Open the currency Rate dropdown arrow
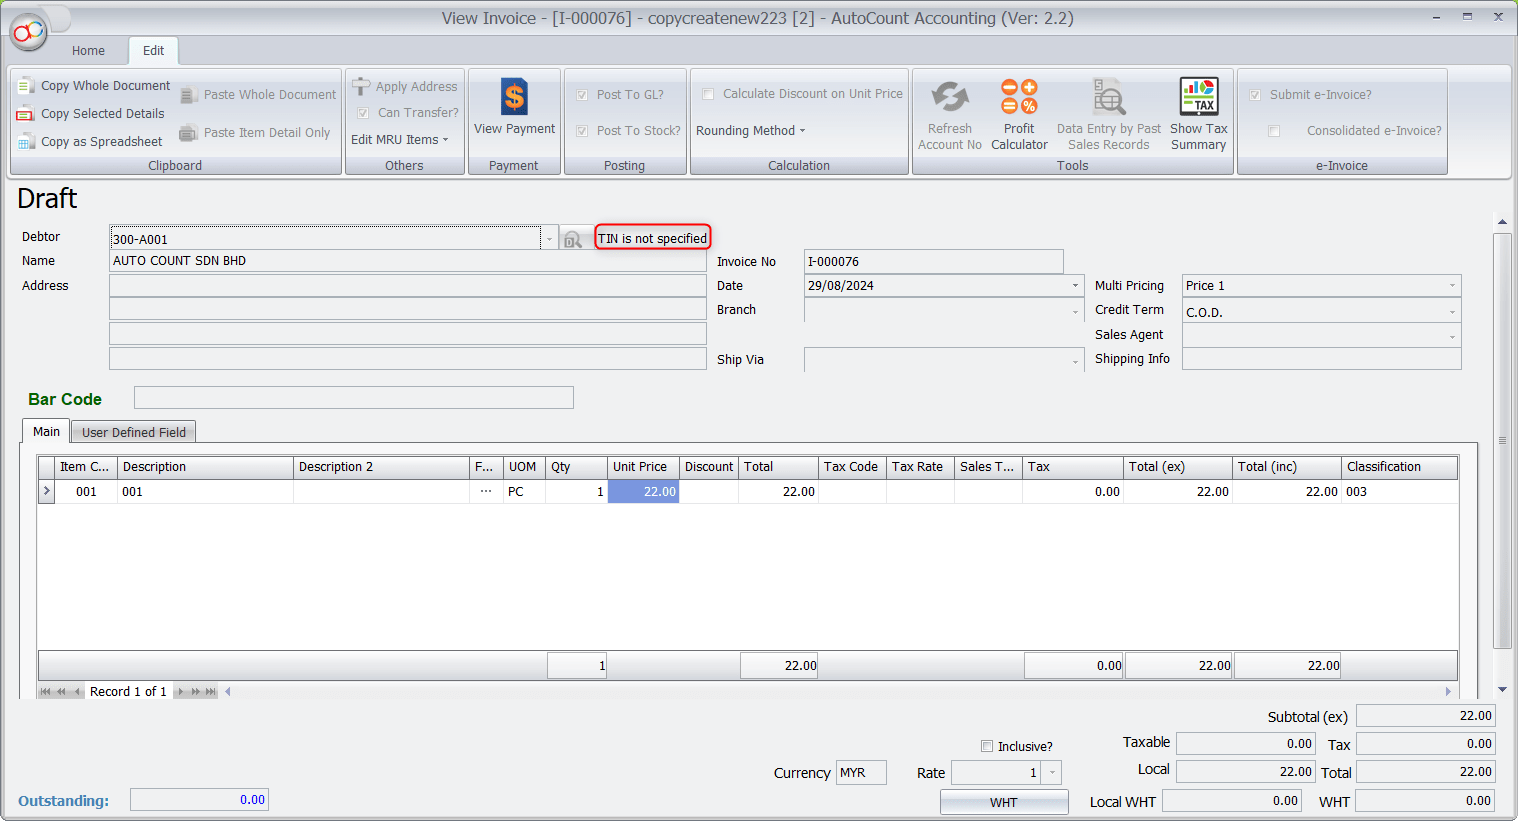The width and height of the screenshot is (1518, 821). coord(1052,773)
